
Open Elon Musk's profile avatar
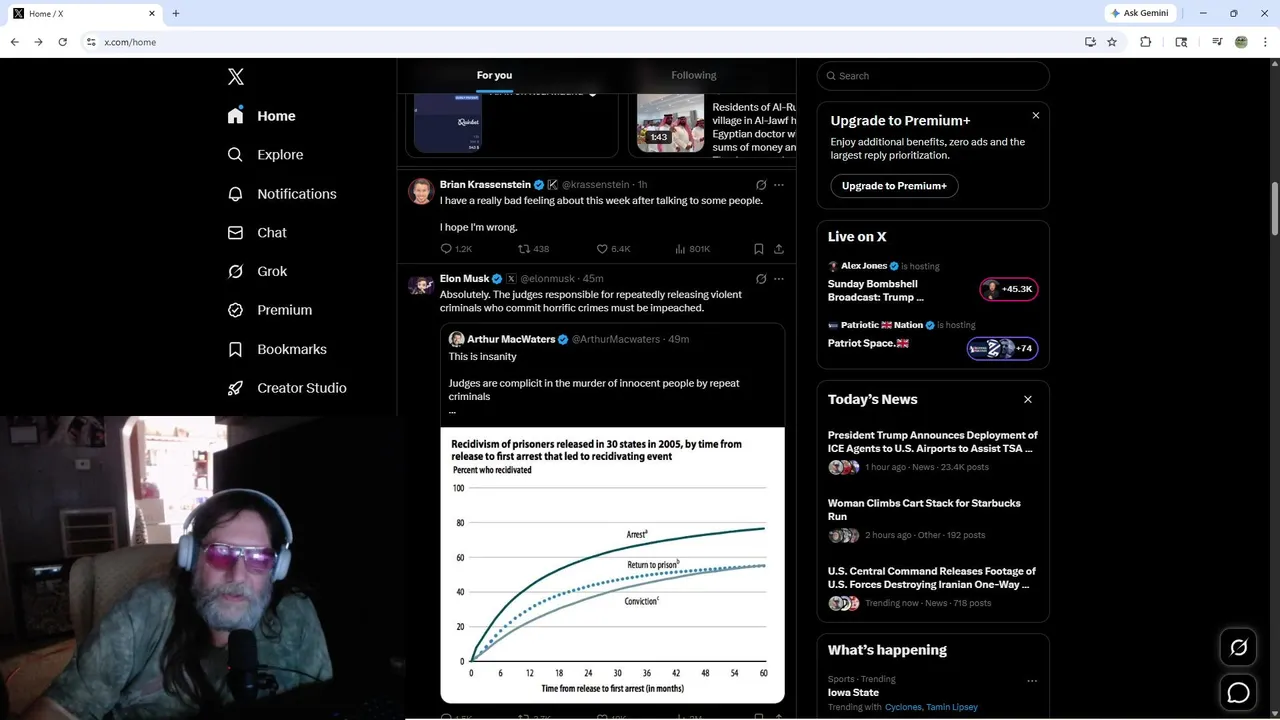point(421,285)
